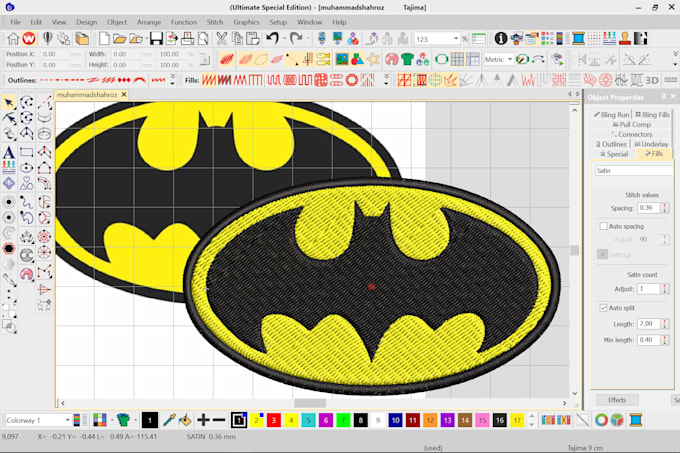Adjust the Spacing value stepper
Screen dimensions: 680x453
665,208
